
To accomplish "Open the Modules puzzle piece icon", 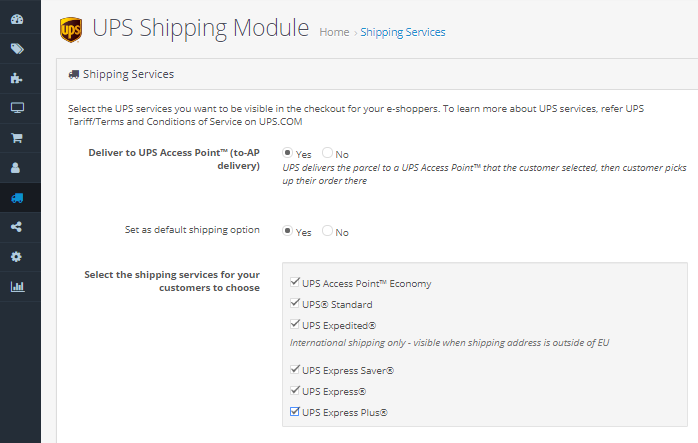I will 16,78.
